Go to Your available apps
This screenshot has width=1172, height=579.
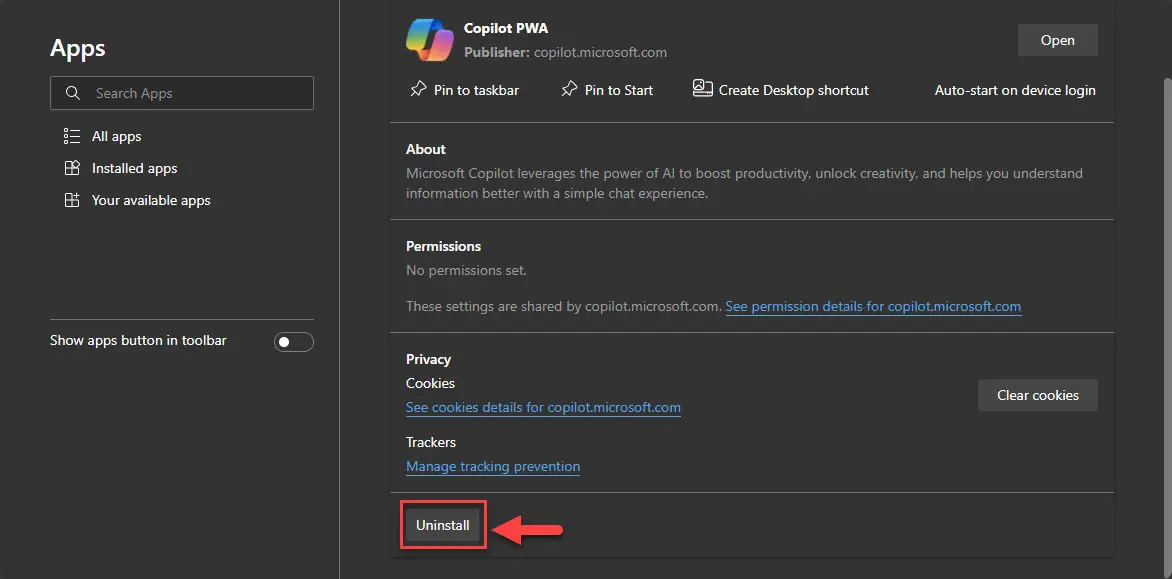click(151, 200)
